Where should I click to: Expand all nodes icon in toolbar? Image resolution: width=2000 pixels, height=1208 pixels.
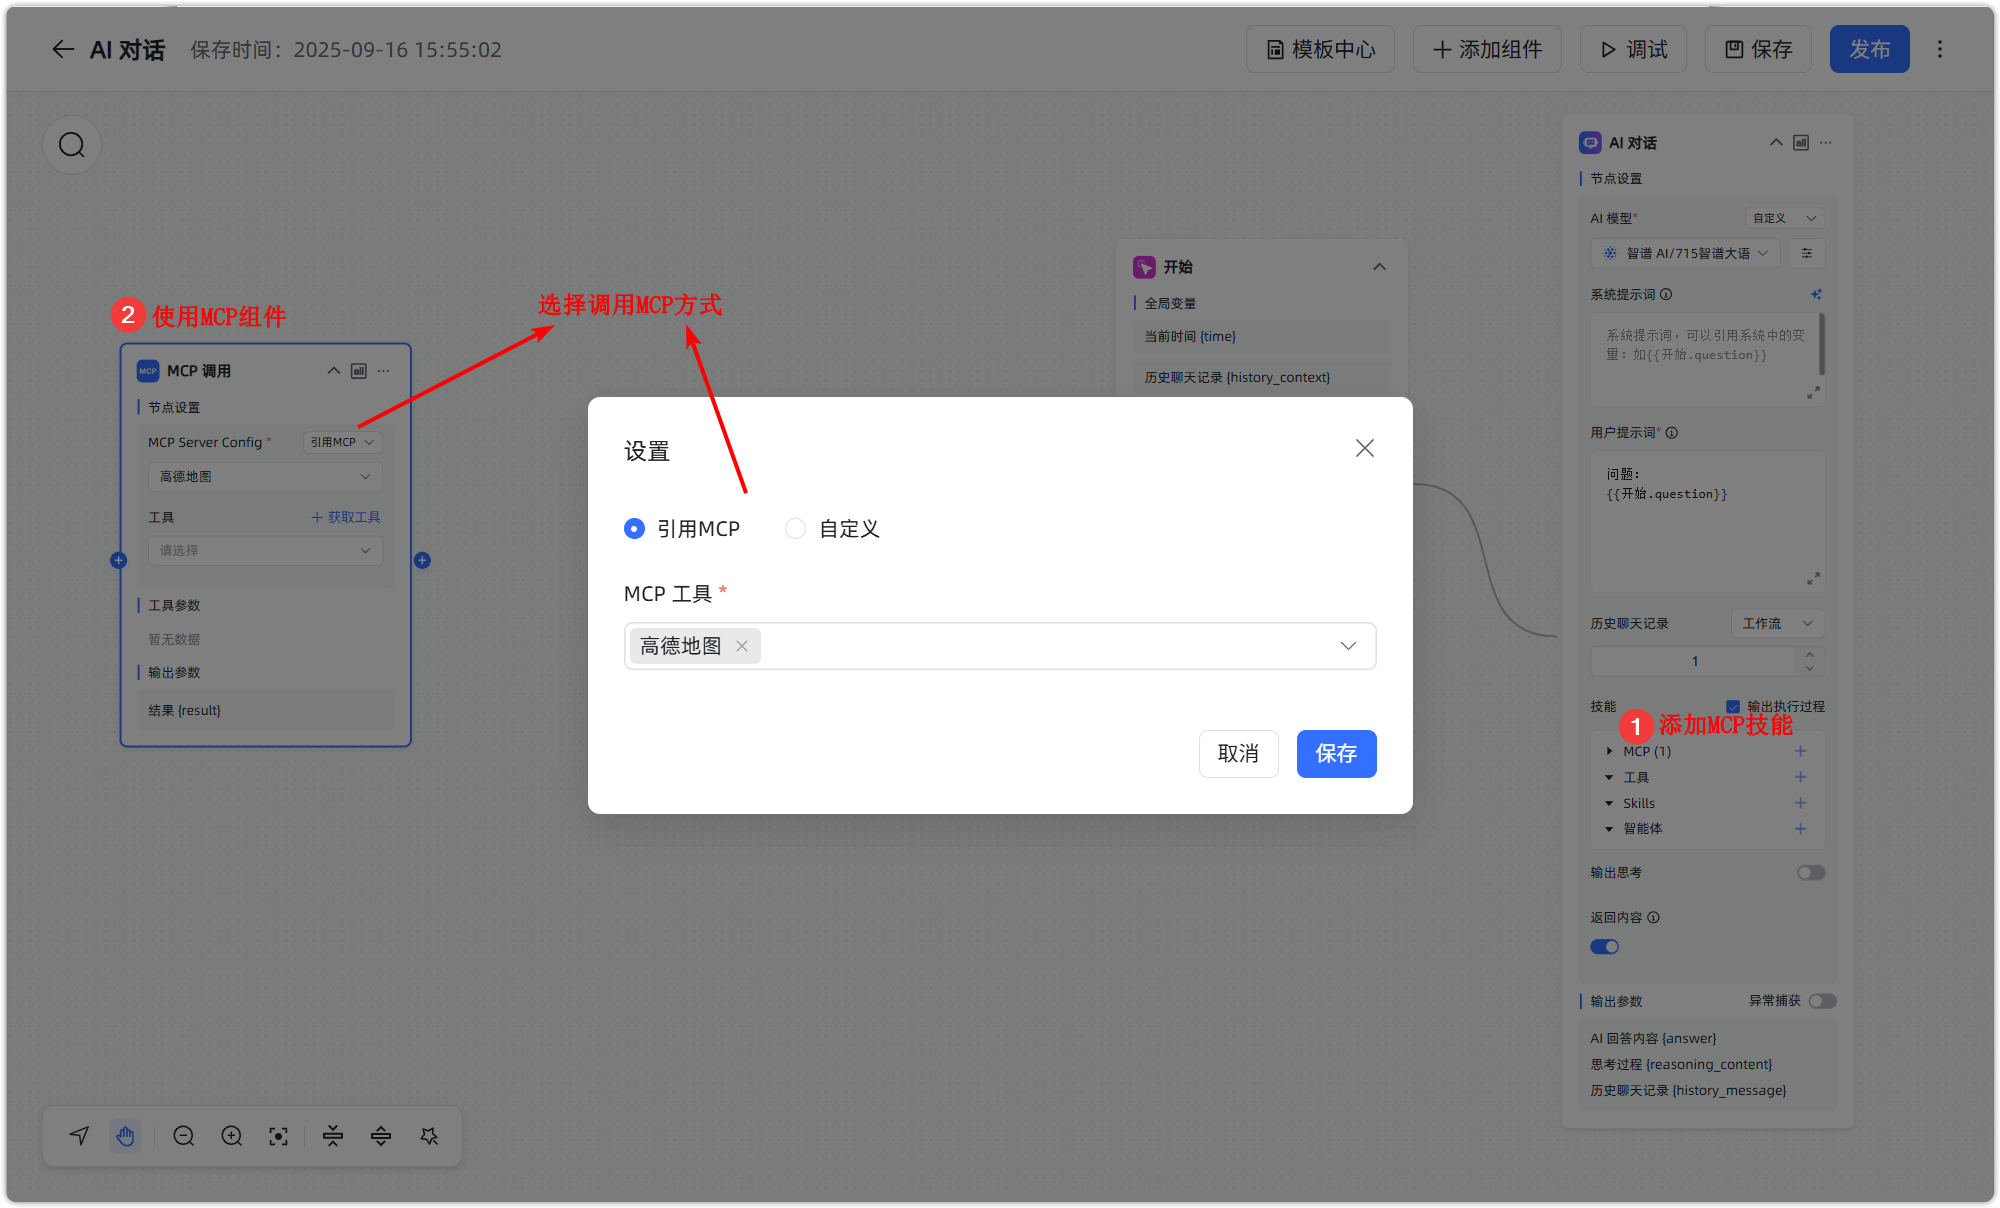pos(381,1136)
